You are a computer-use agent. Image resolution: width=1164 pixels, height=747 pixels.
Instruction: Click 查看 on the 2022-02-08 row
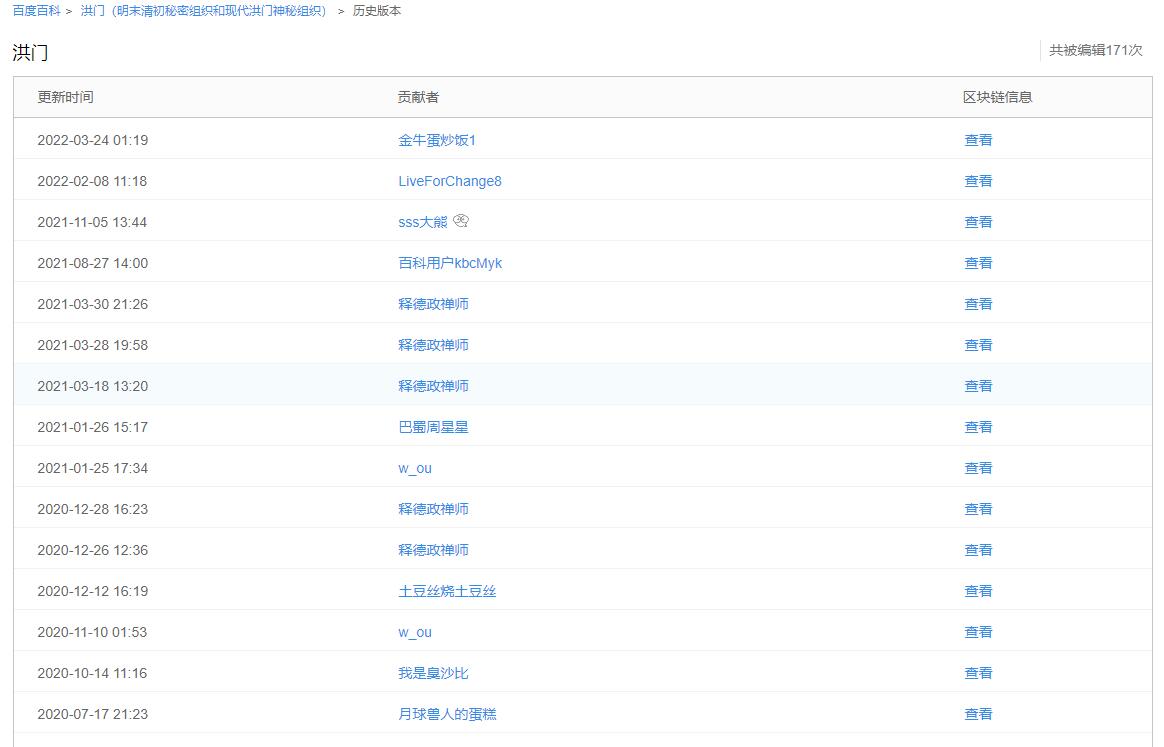[x=978, y=180]
